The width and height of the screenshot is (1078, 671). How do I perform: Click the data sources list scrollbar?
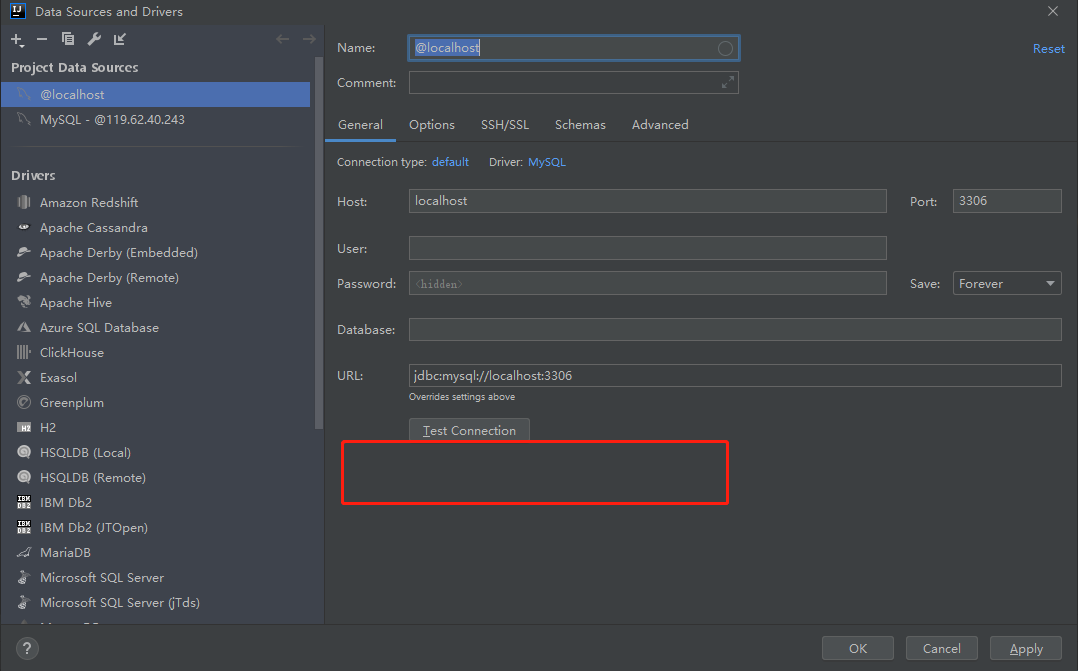(x=319, y=243)
